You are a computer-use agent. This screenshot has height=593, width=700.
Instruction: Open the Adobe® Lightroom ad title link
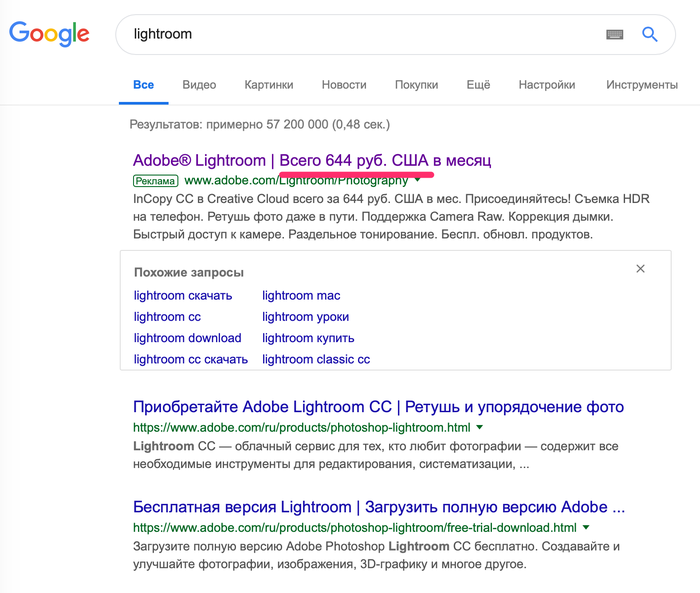(x=312, y=160)
